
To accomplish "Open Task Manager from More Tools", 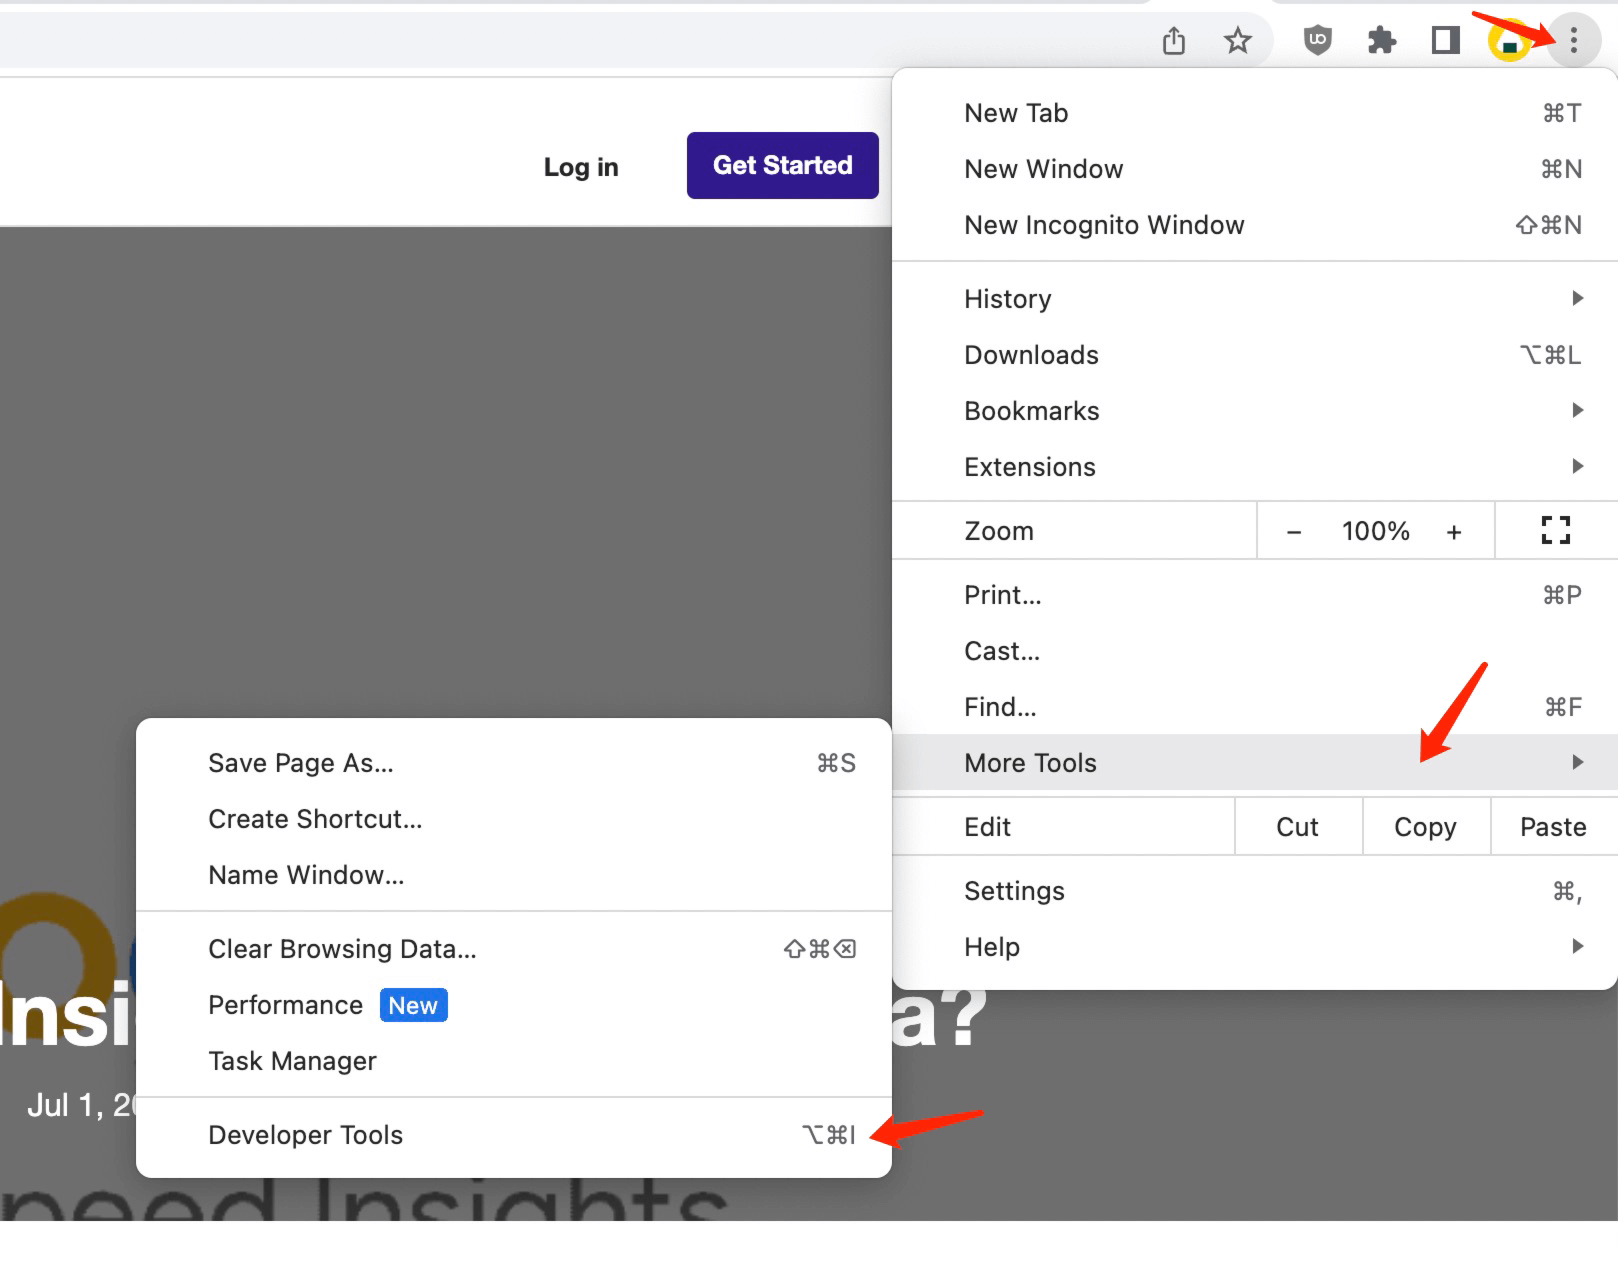I will coord(292,1061).
